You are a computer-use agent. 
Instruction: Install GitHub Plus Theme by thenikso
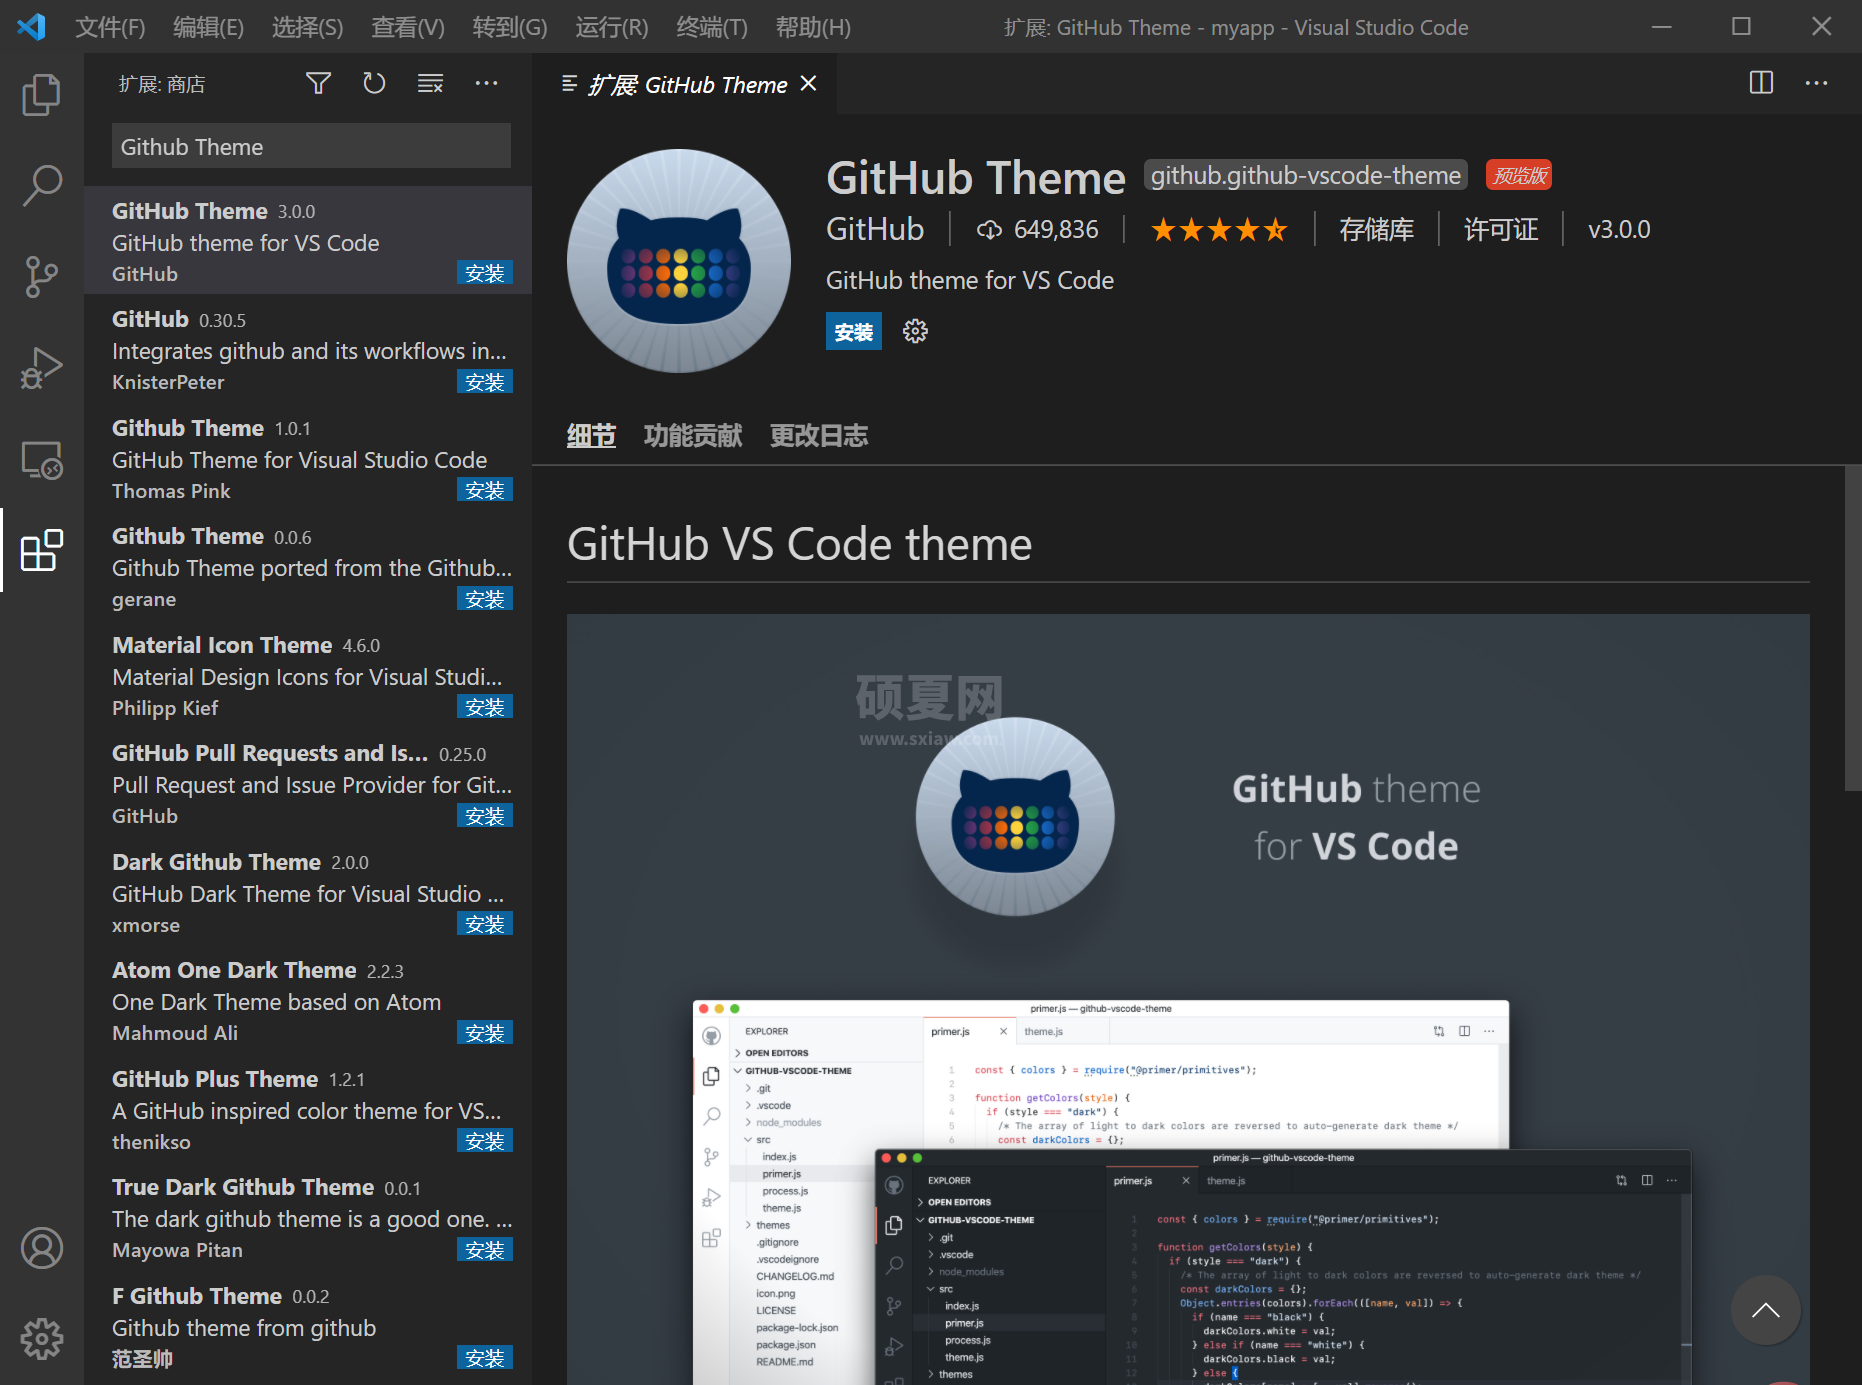485,1141
